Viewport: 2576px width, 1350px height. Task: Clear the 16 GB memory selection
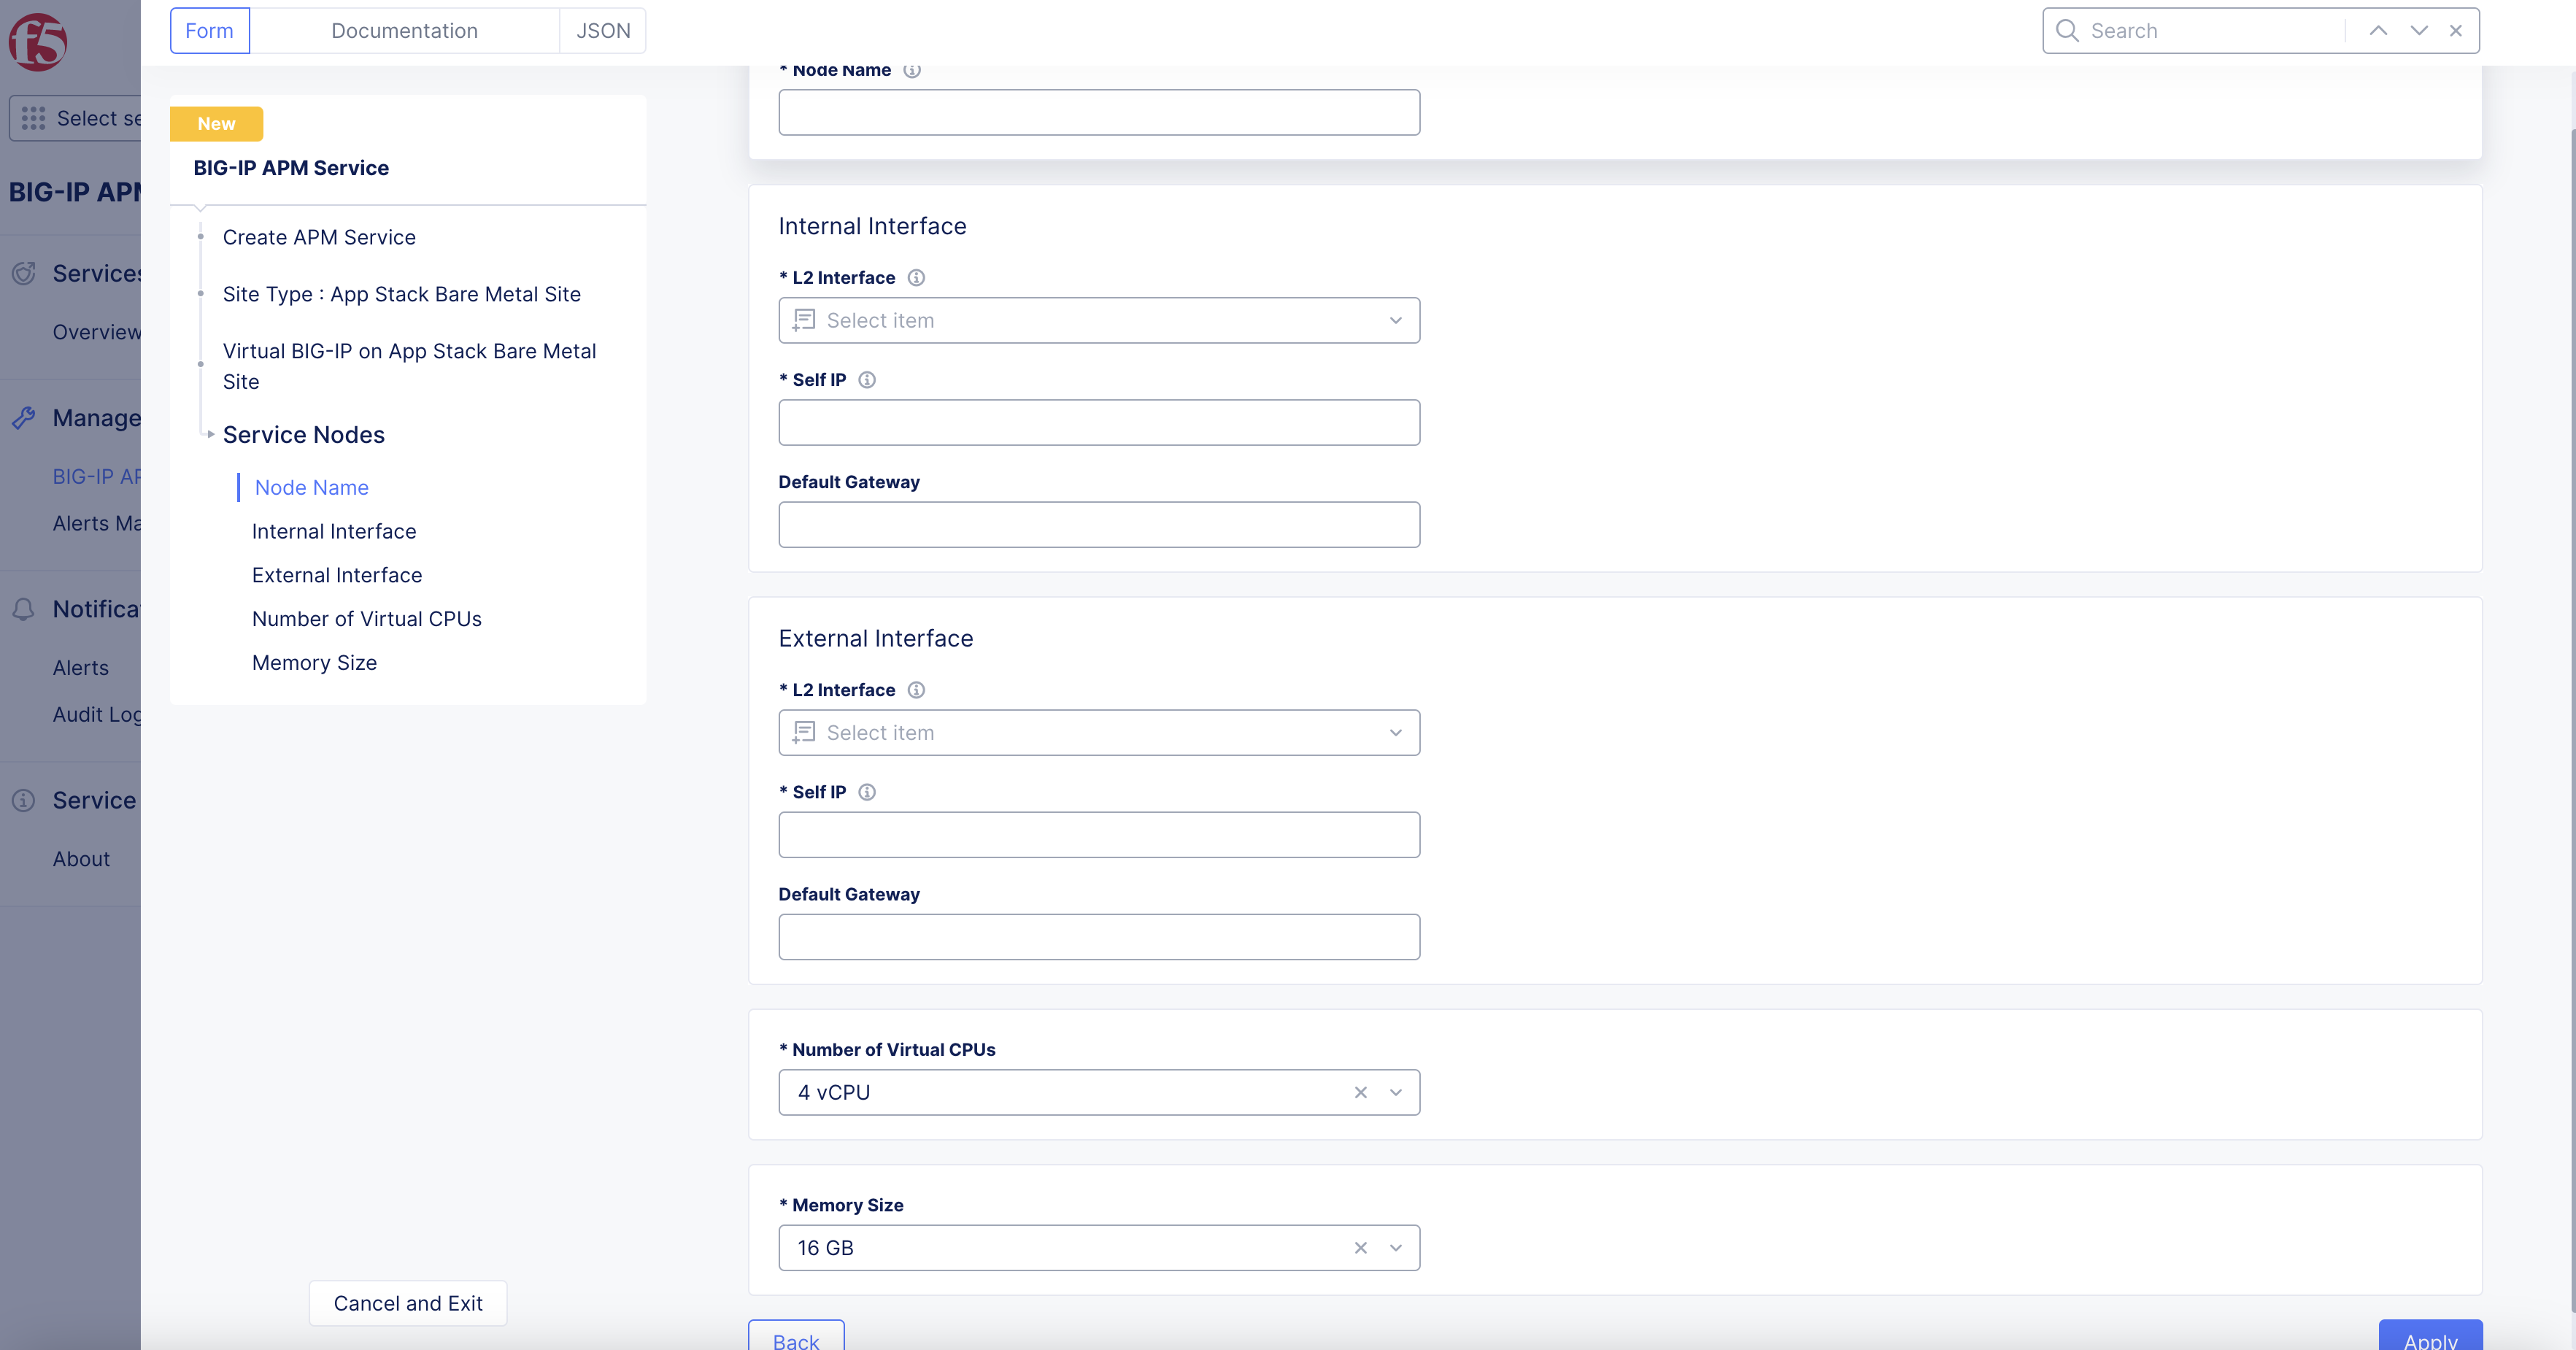(x=1360, y=1248)
